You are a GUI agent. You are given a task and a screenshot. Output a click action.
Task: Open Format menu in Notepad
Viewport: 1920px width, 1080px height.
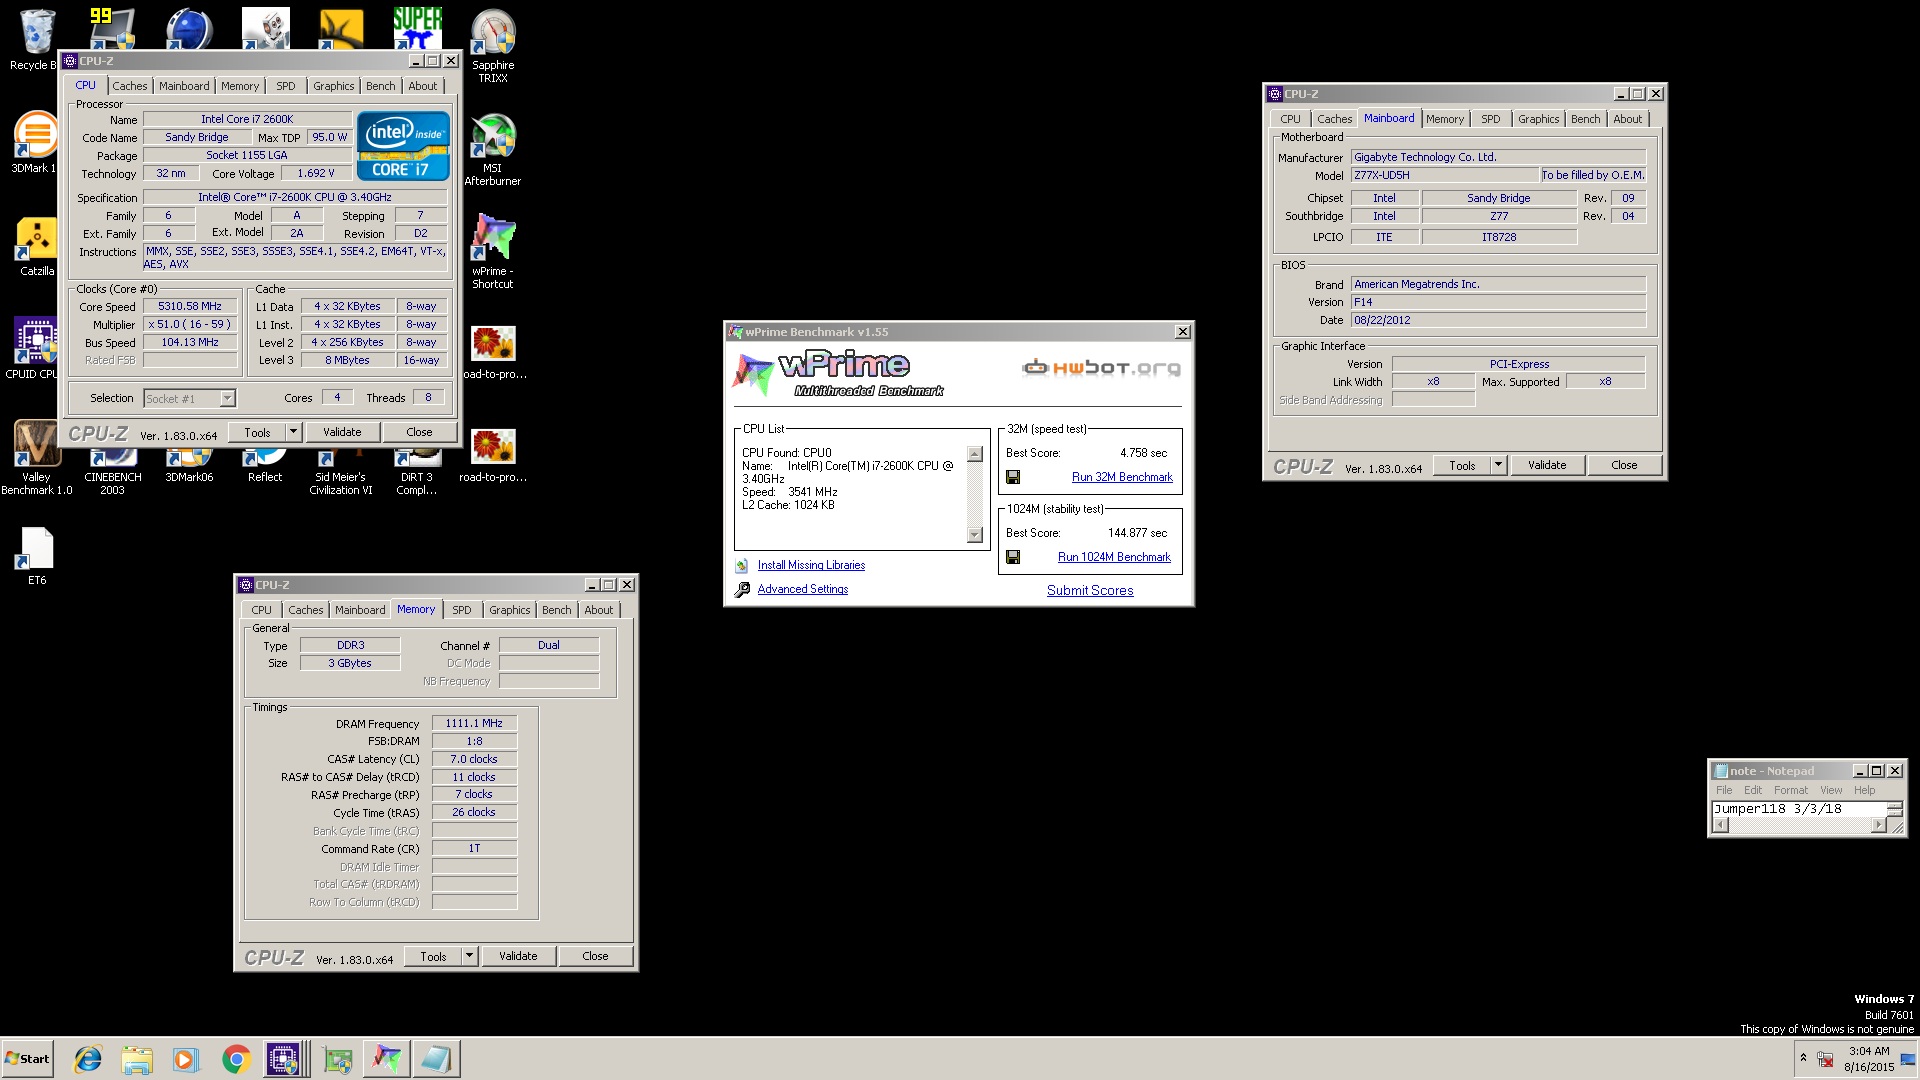click(1790, 791)
